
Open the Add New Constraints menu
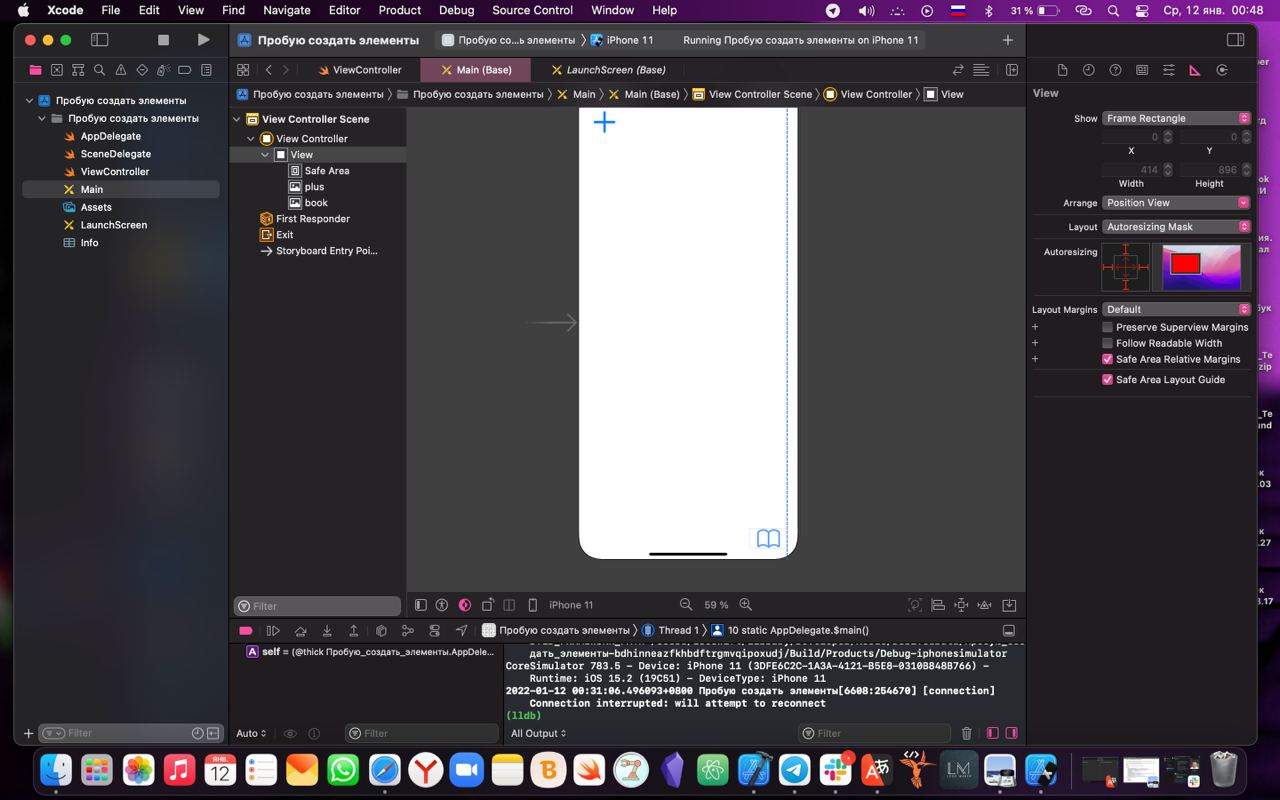[x=961, y=605]
